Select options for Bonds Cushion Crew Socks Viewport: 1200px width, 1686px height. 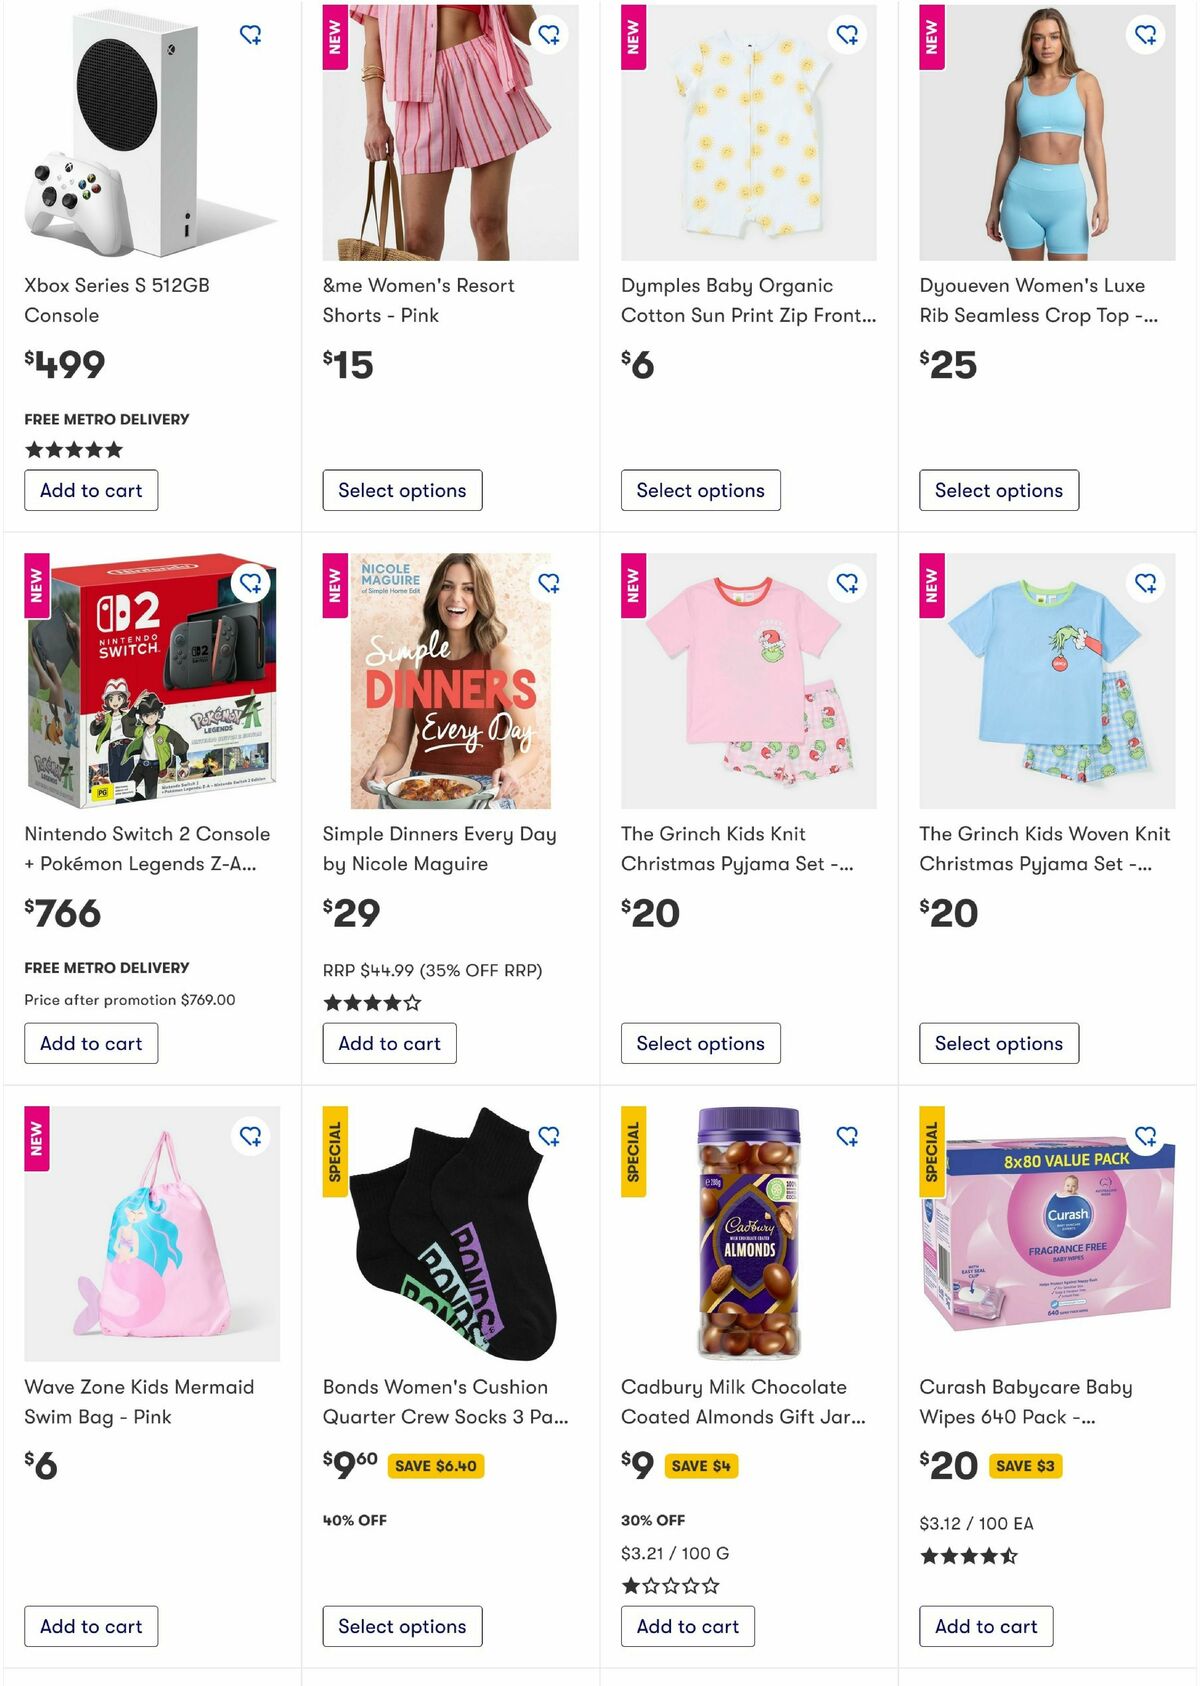pyautogui.click(x=402, y=1626)
